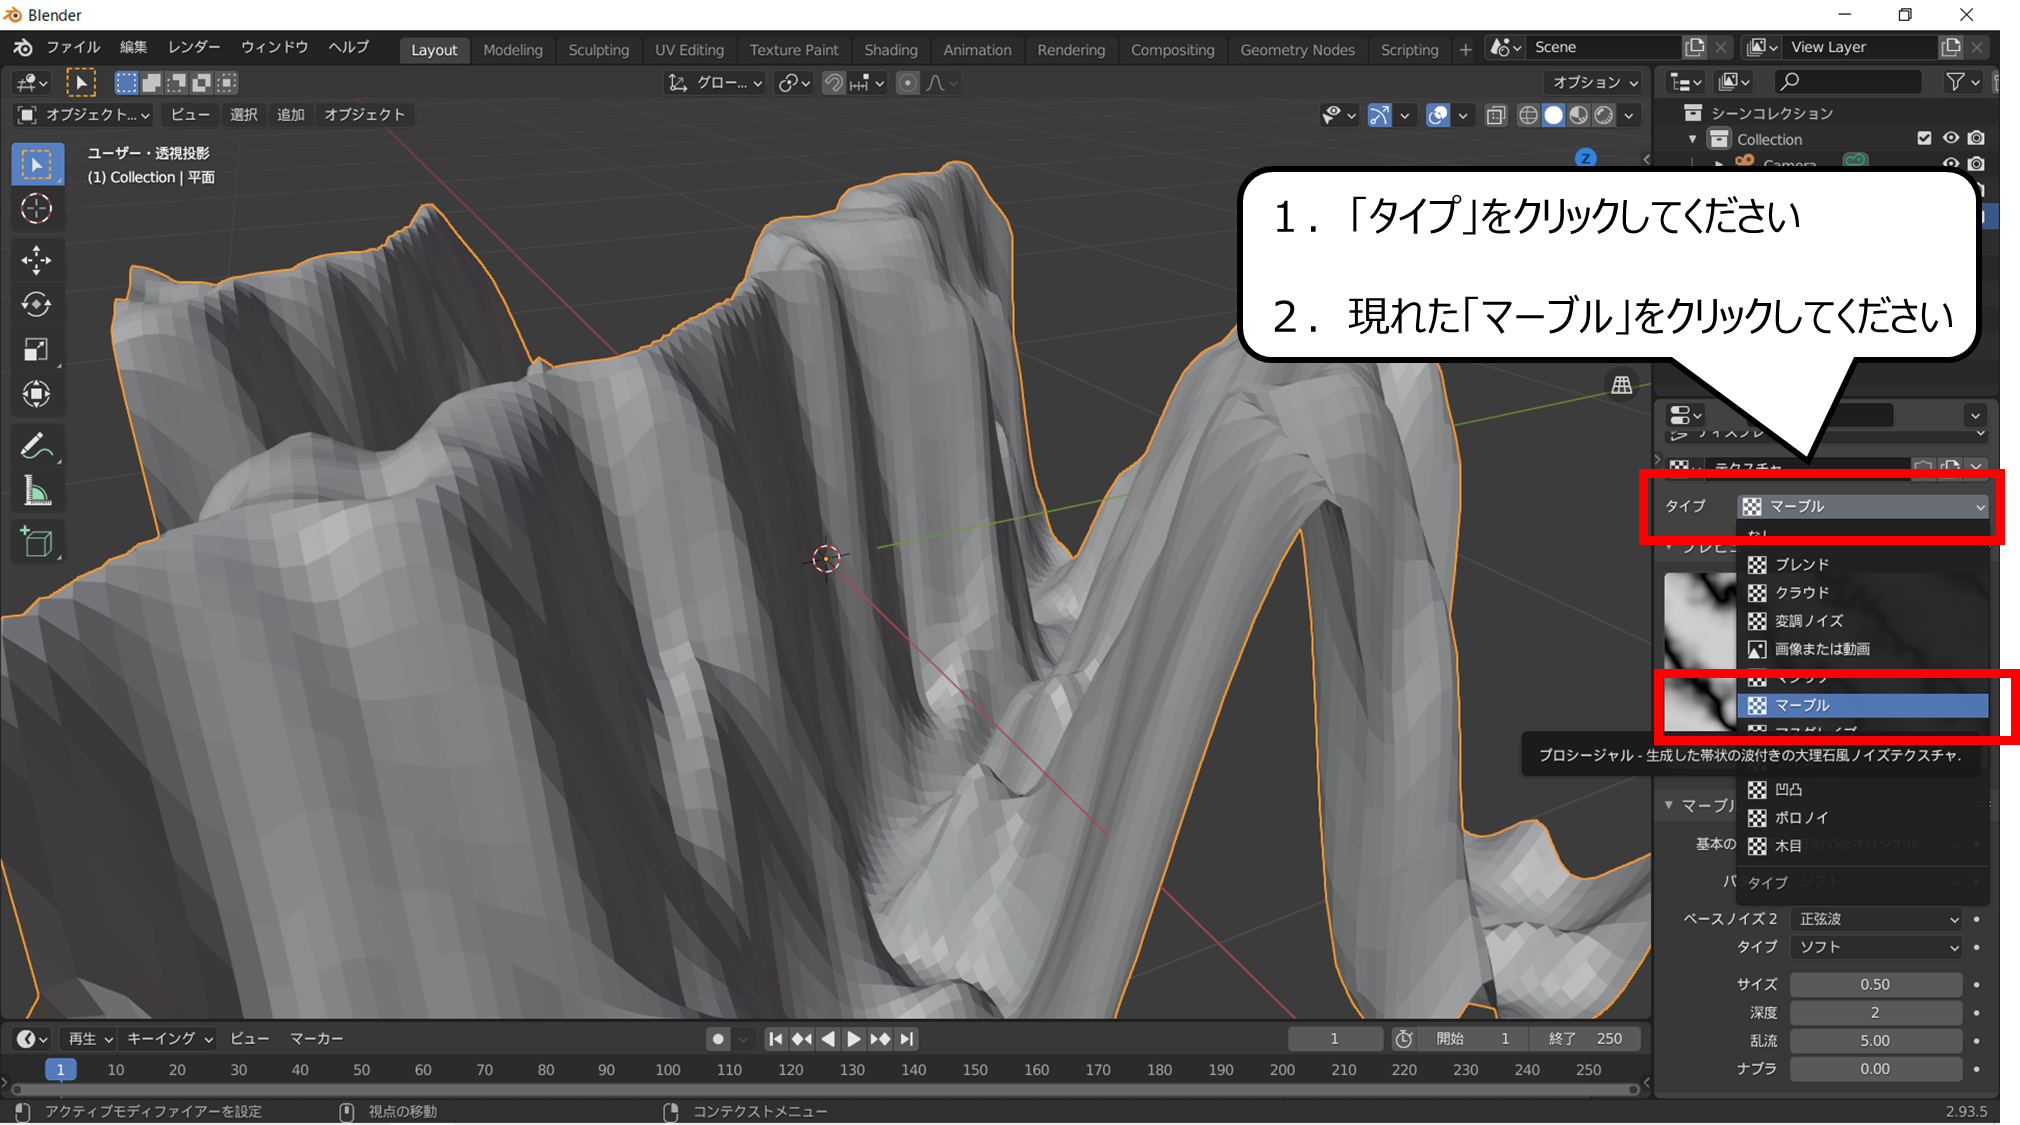Click the Z axis of navigation gizmo

click(1585, 158)
